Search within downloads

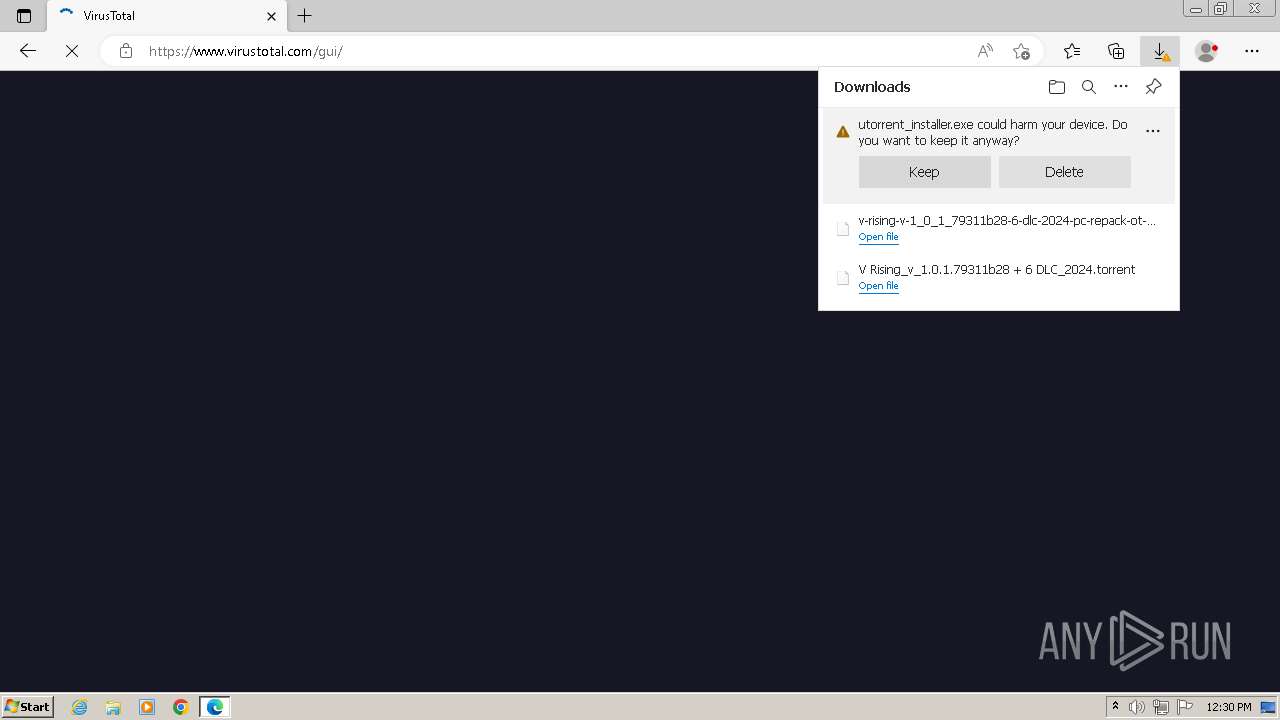(x=1089, y=87)
